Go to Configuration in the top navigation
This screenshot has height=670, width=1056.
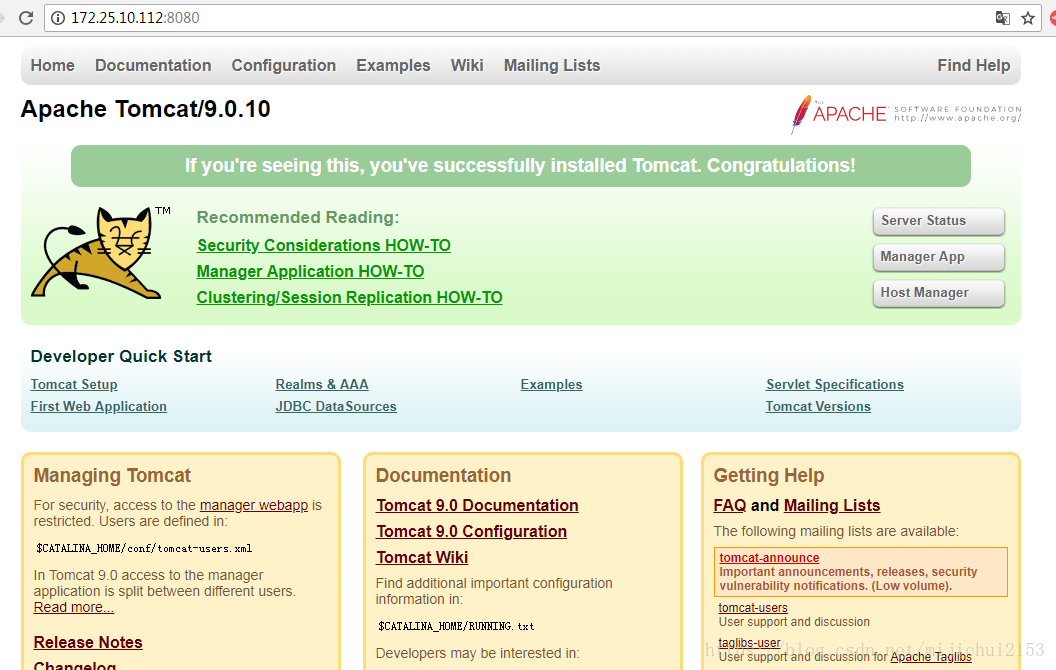pos(284,65)
